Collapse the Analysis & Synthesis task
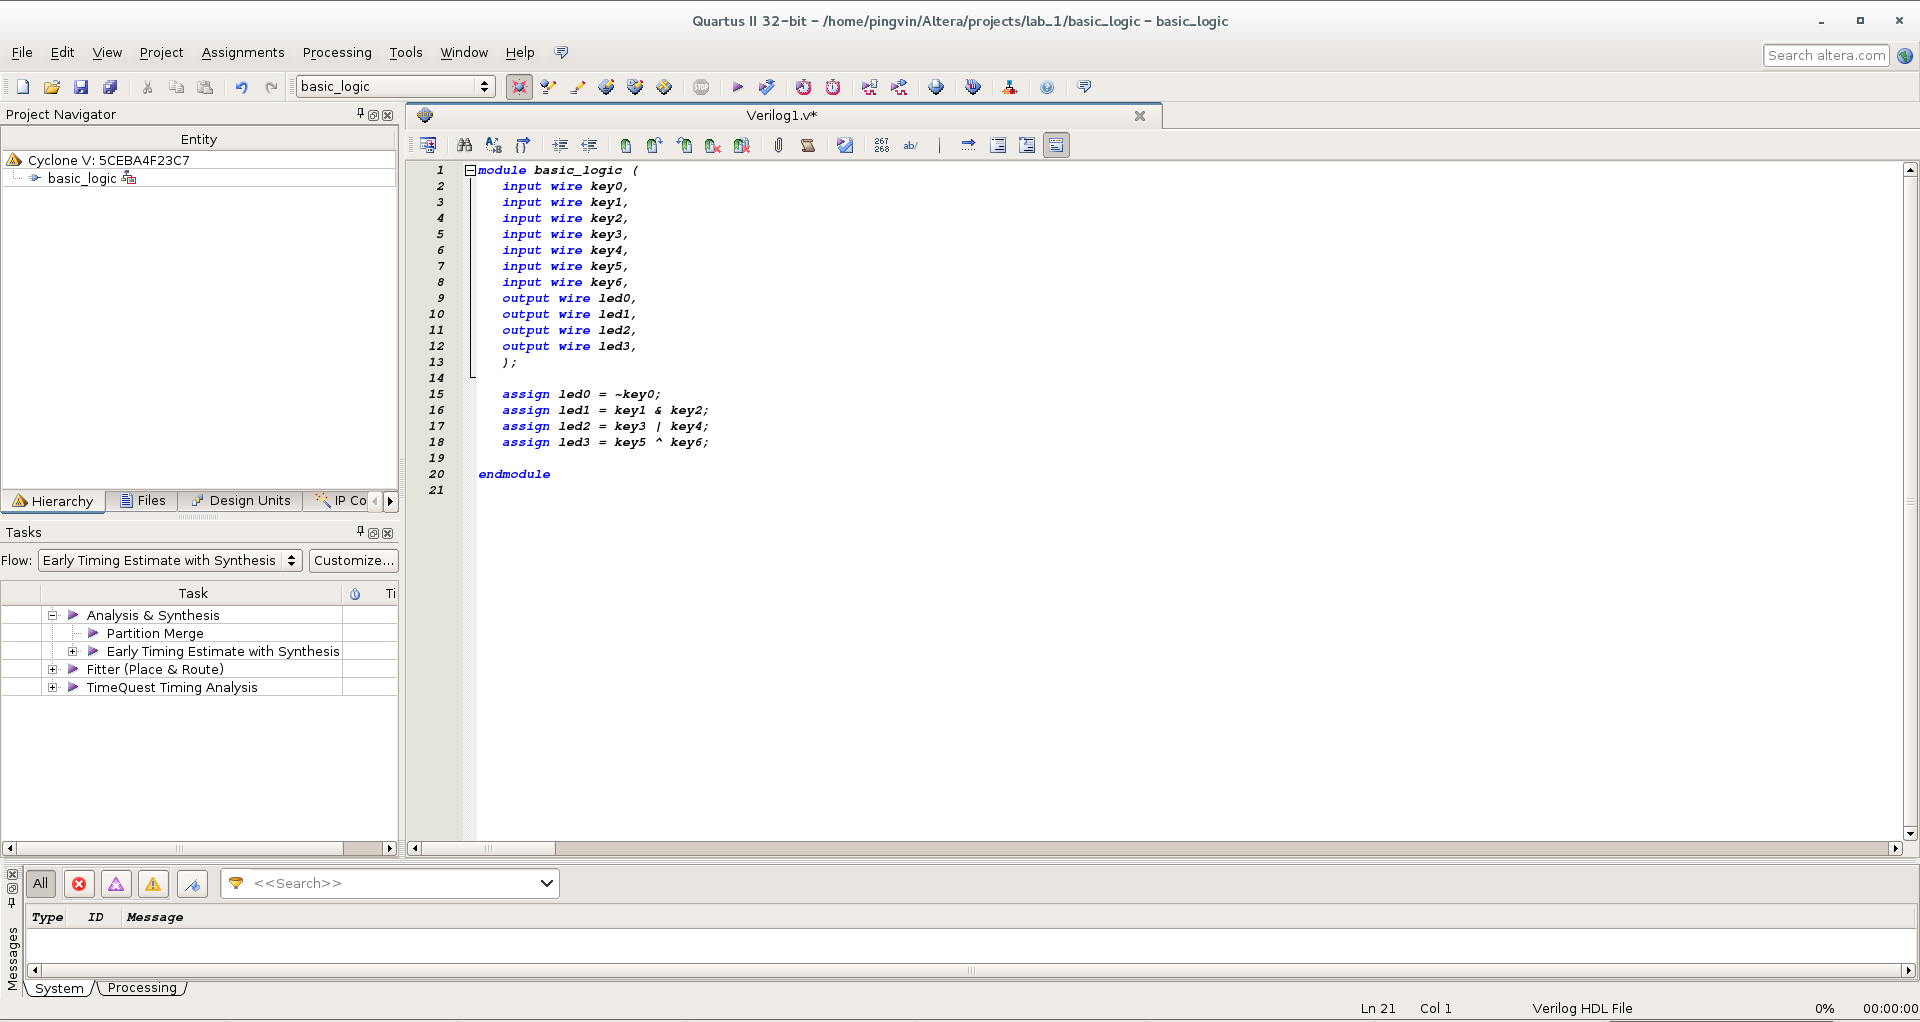 [53, 615]
